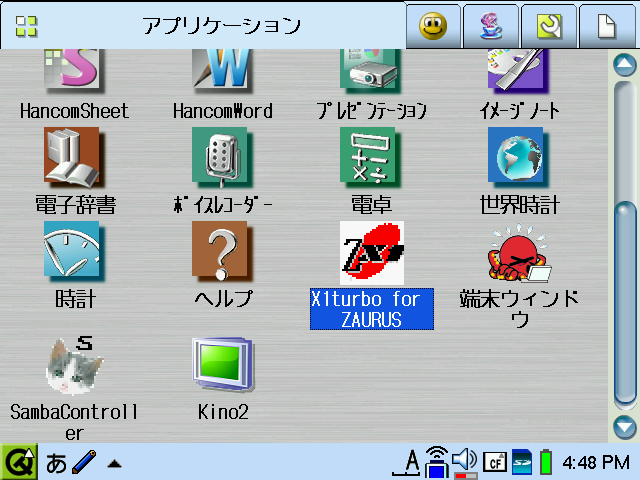Launch the SambaController cat icon

click(74, 365)
